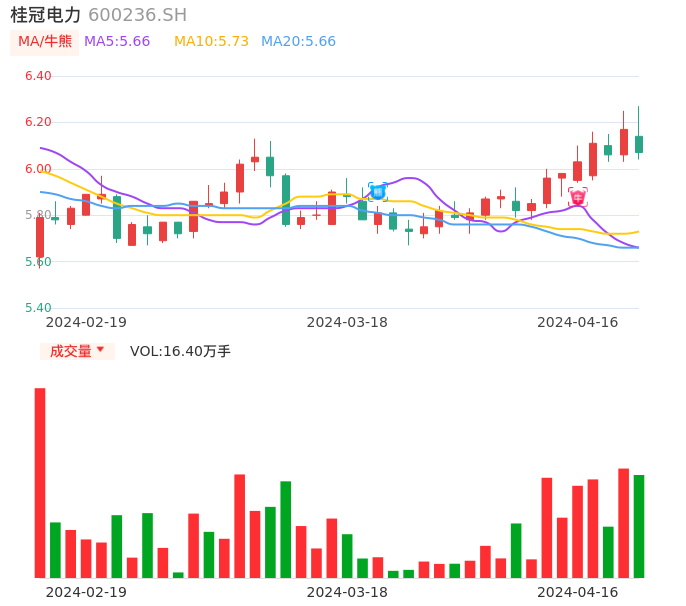Click the MA5:5.66 legend label
This screenshot has width=686, height=606.
pyautogui.click(x=117, y=42)
